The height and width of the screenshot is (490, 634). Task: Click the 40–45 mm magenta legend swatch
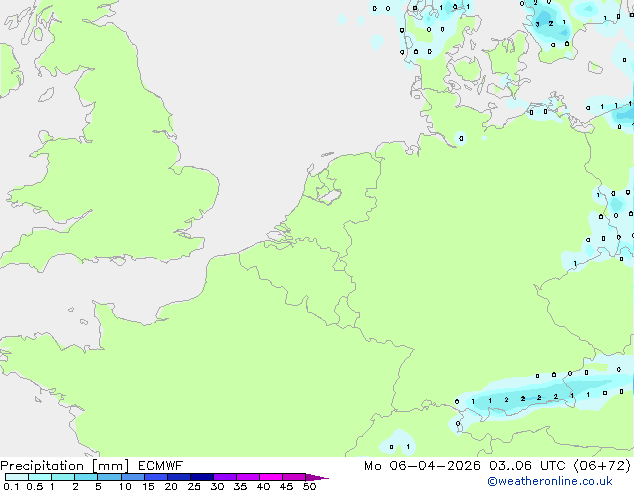(271, 477)
